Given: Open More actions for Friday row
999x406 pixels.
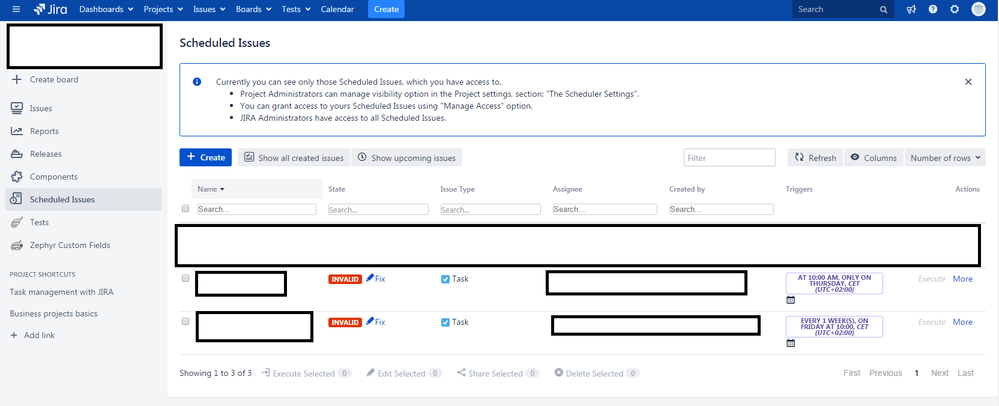Looking at the screenshot, I should (x=963, y=322).
